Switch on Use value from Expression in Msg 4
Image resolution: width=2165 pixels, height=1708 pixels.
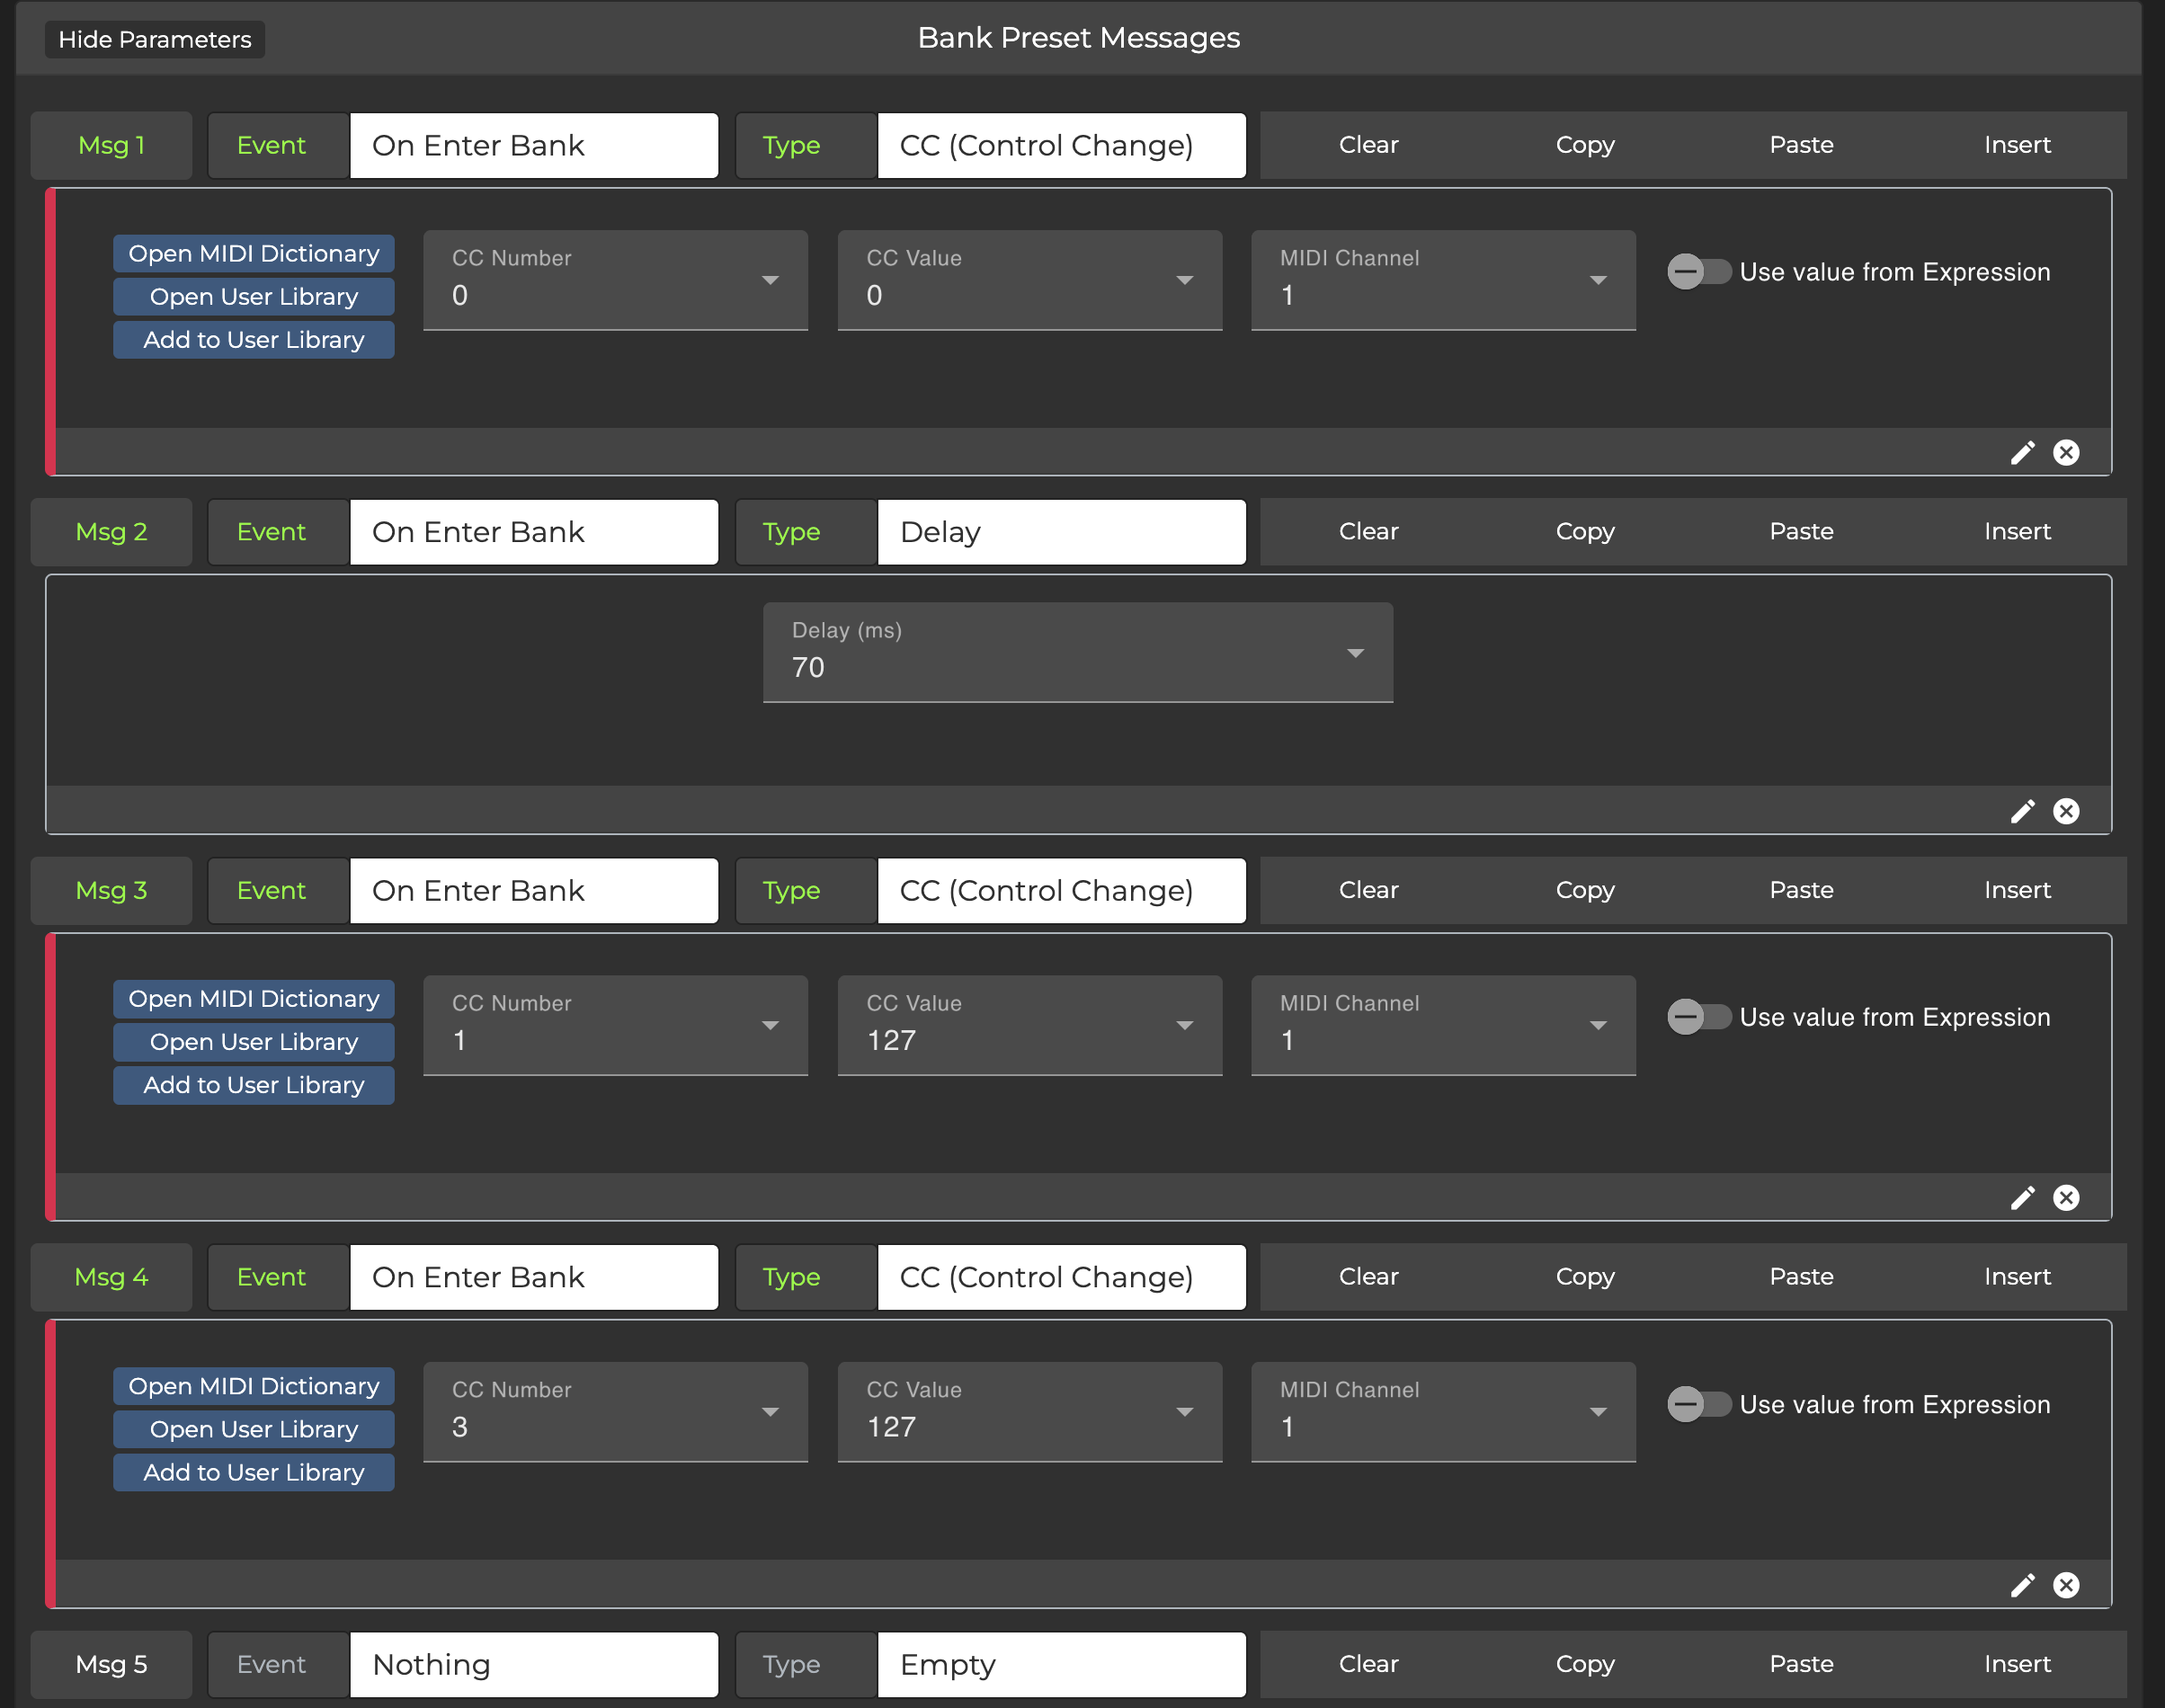[1698, 1404]
